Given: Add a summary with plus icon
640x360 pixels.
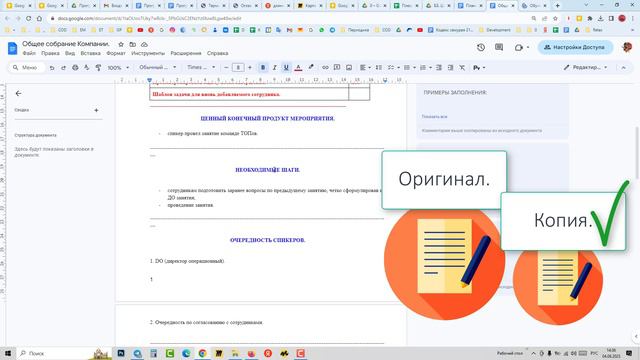Looking at the screenshot, I should tap(96, 110).
